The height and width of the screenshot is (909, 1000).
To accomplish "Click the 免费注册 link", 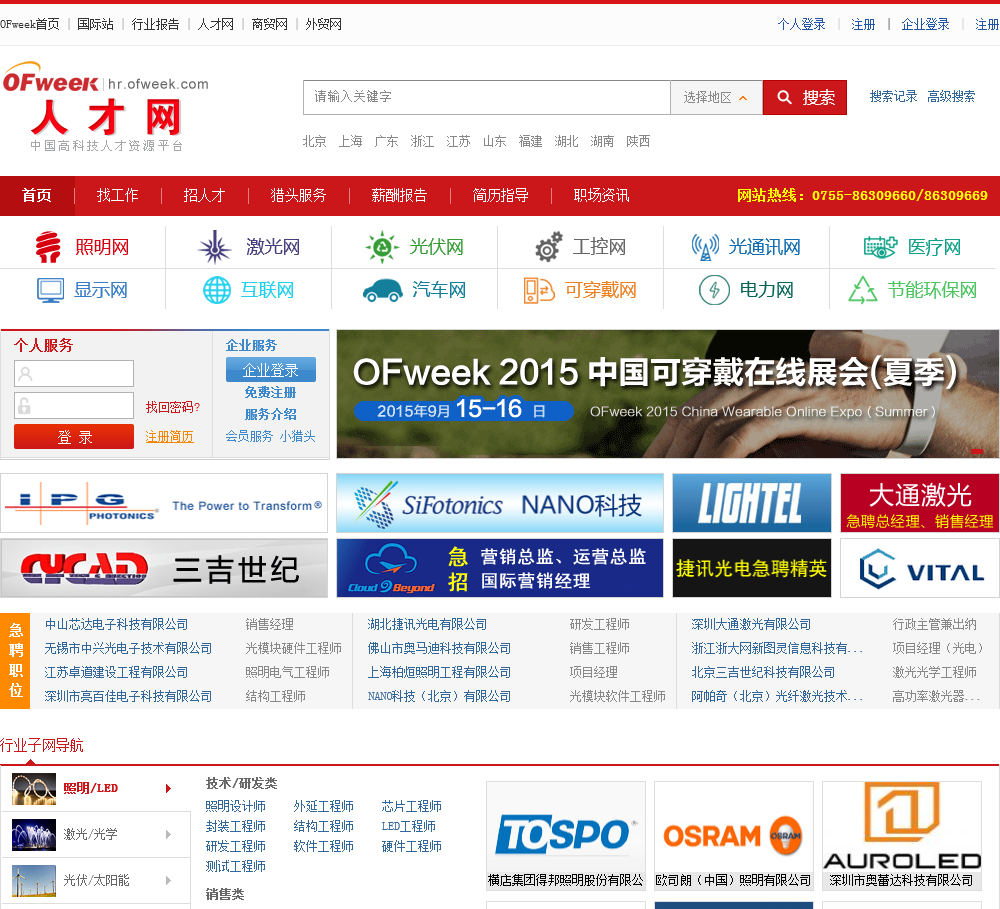I will pos(270,392).
